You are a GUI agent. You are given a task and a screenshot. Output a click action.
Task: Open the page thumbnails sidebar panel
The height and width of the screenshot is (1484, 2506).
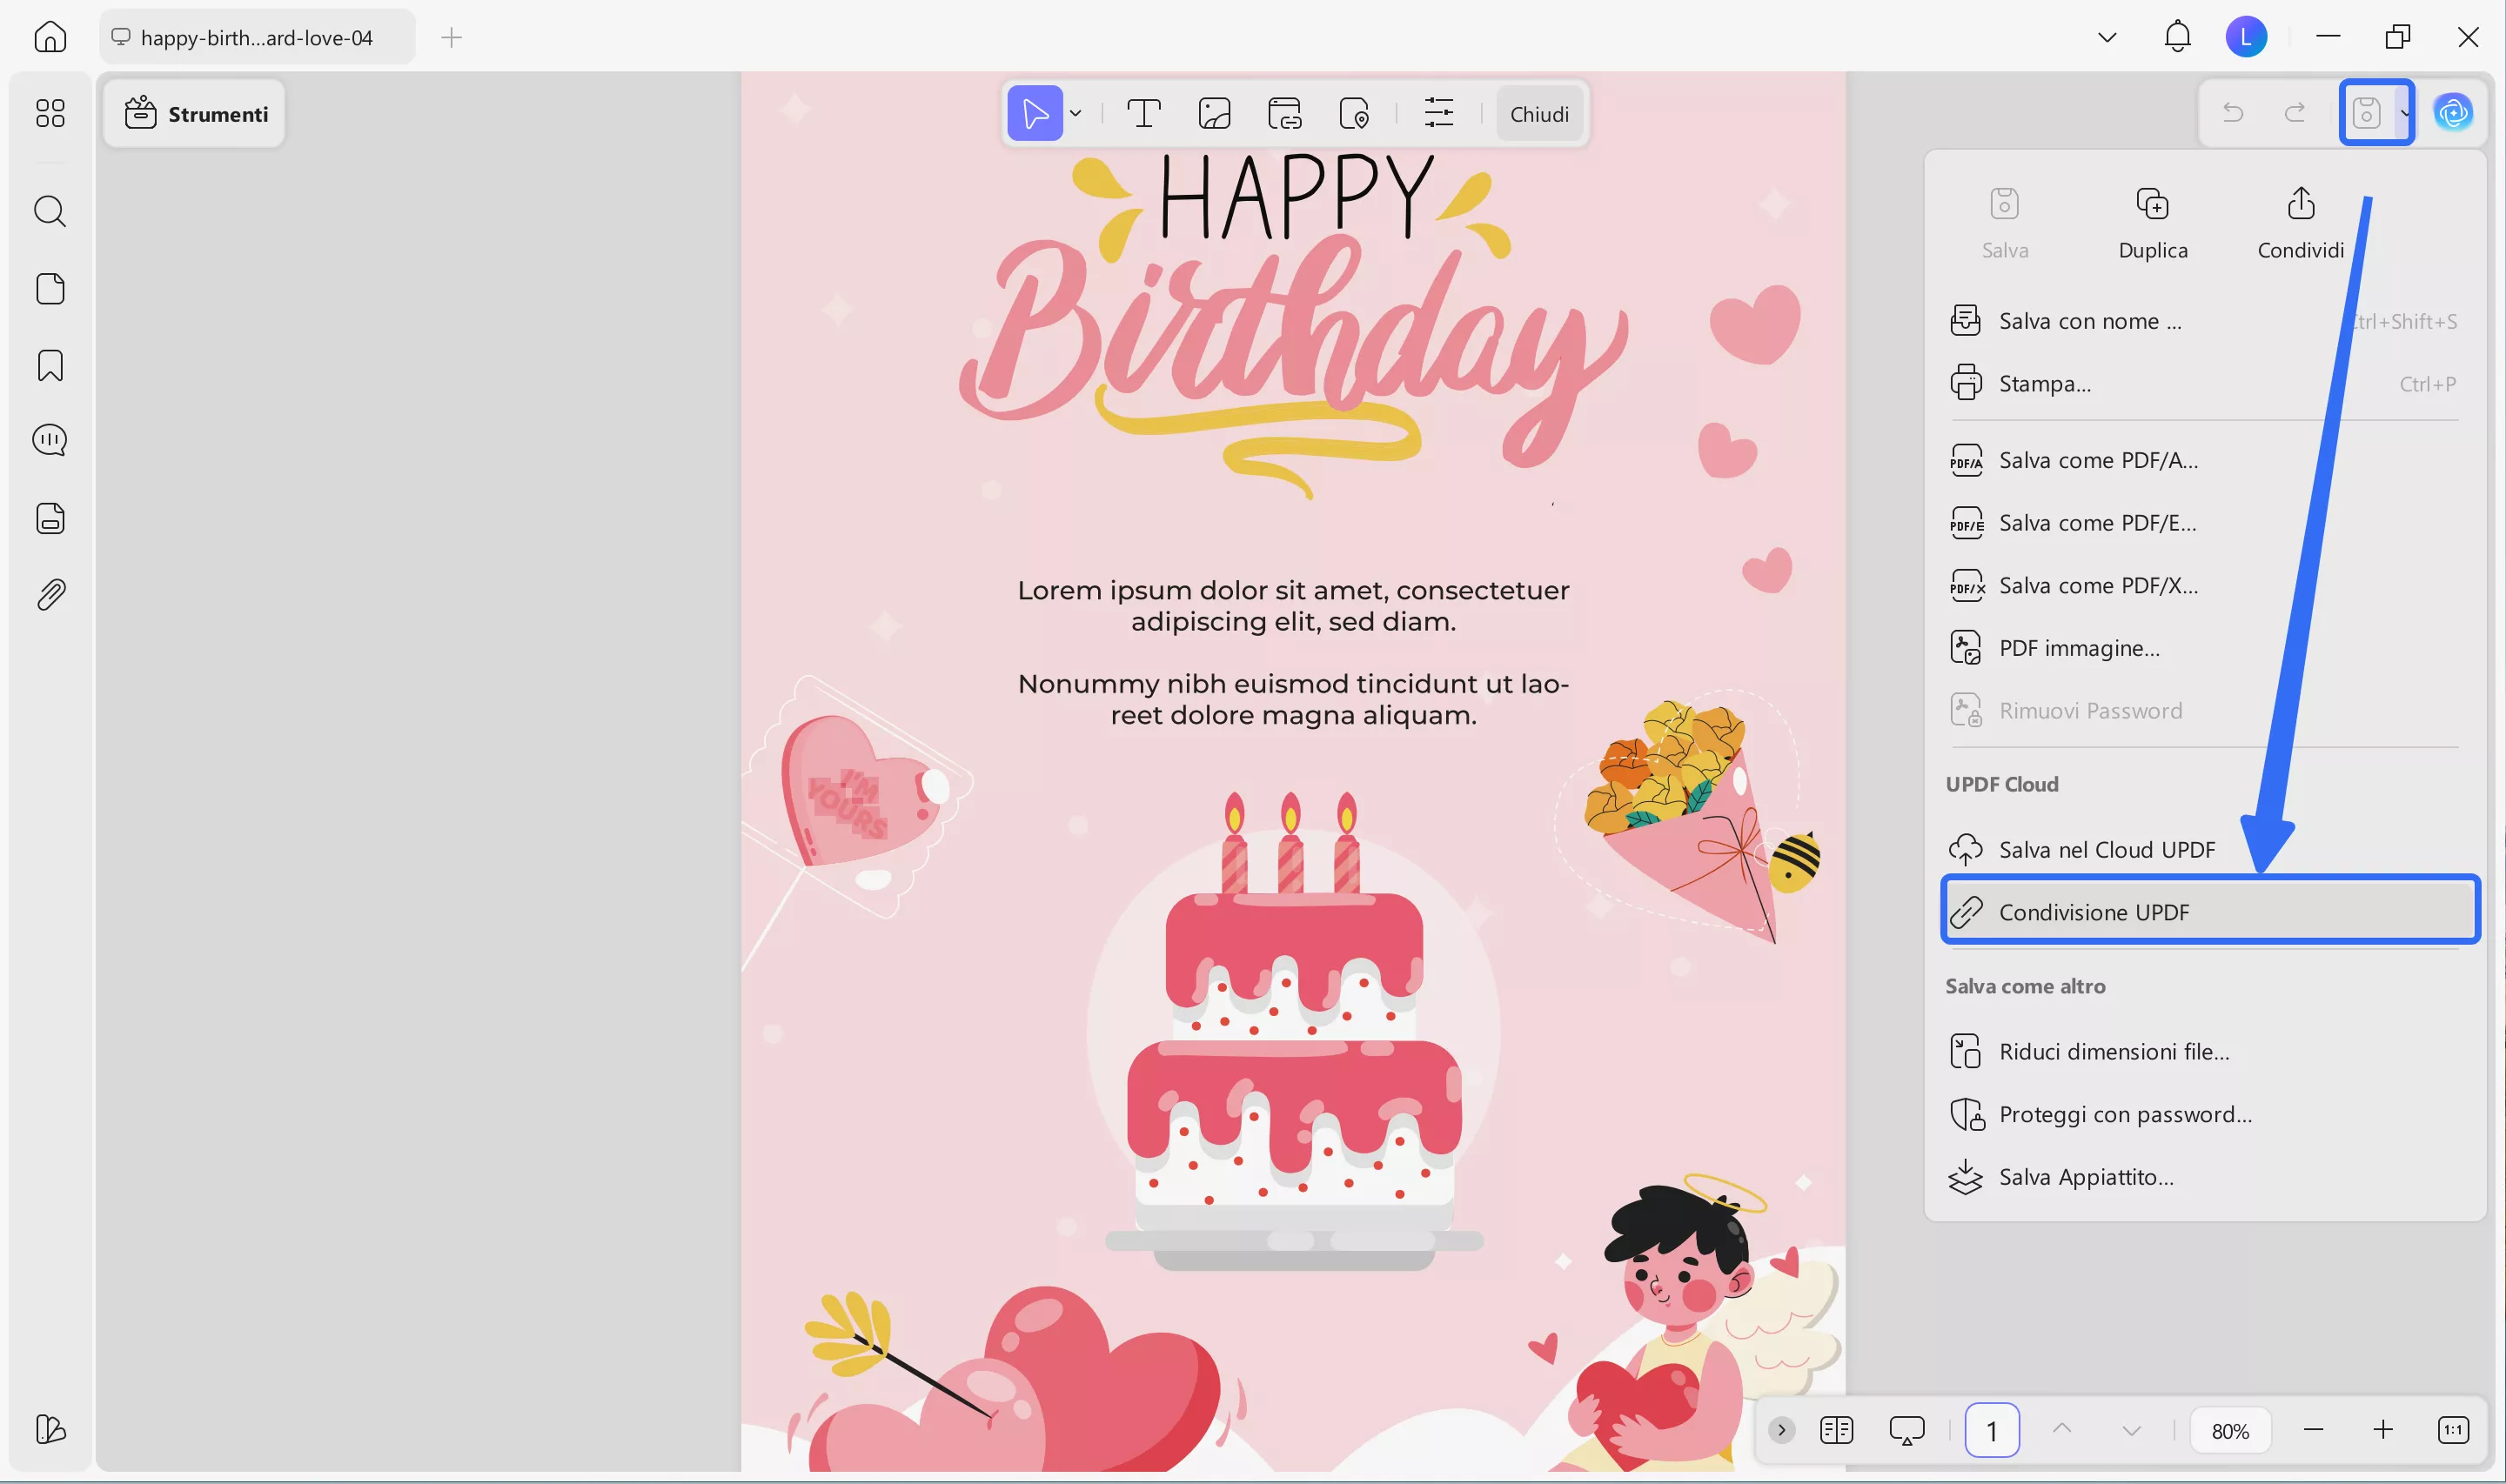[50, 288]
